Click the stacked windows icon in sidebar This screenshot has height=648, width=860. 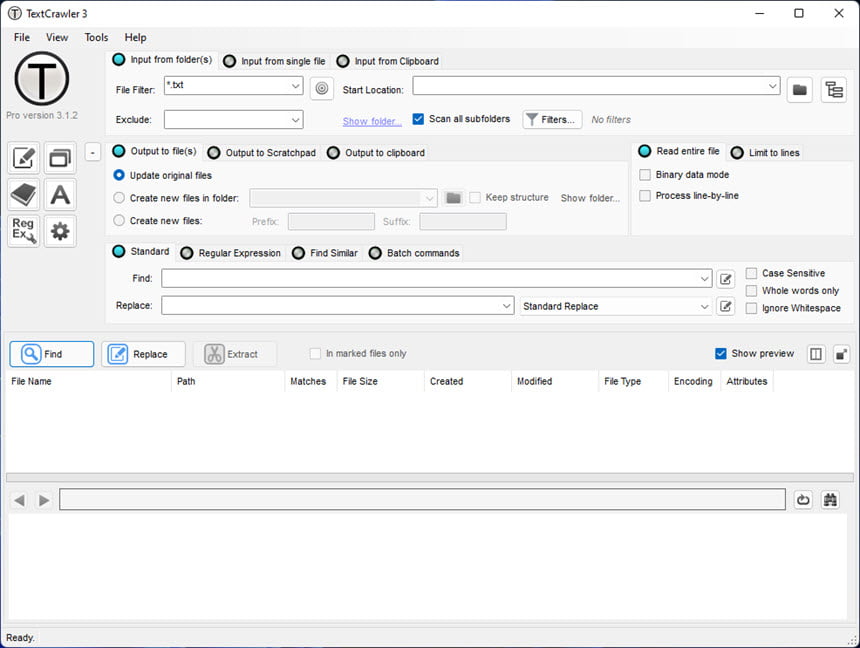tap(60, 158)
